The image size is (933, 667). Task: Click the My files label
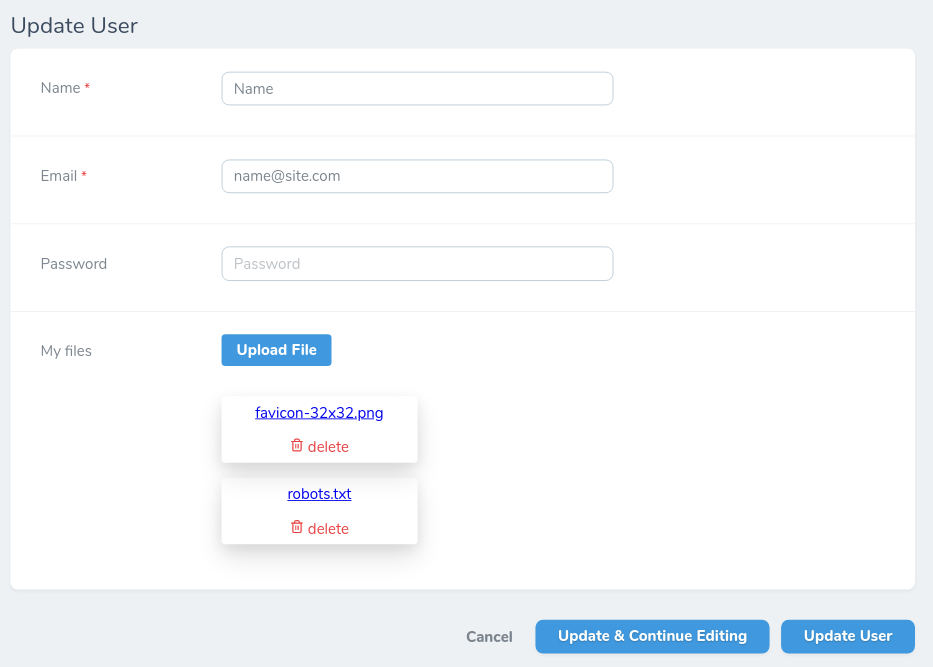[66, 351]
